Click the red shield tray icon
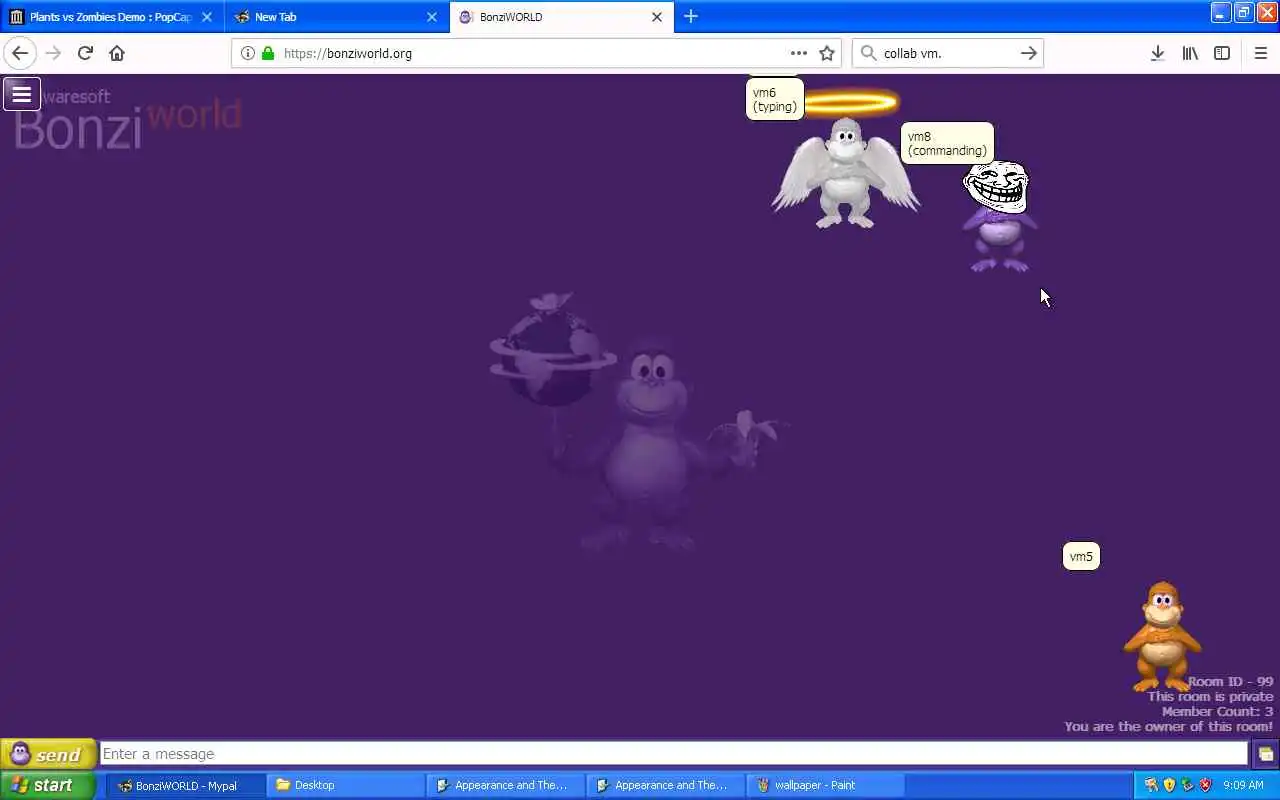Screen dimensions: 1280x800 1205,785
